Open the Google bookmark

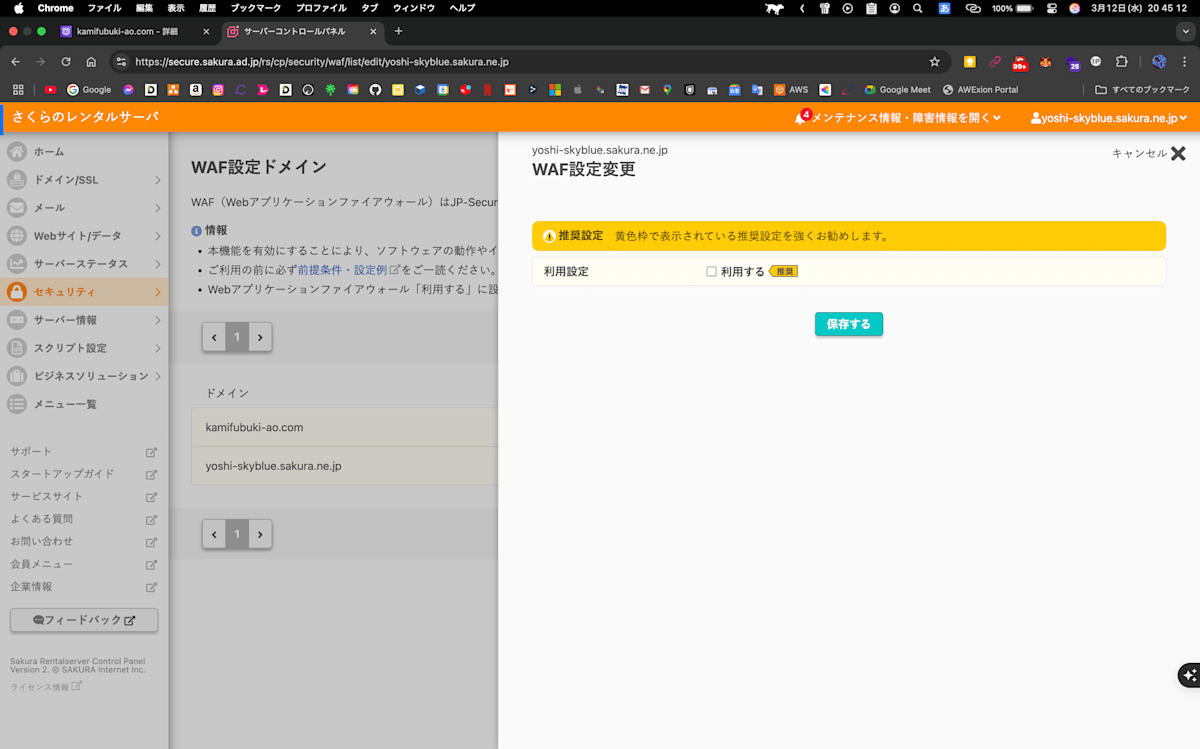click(89, 89)
